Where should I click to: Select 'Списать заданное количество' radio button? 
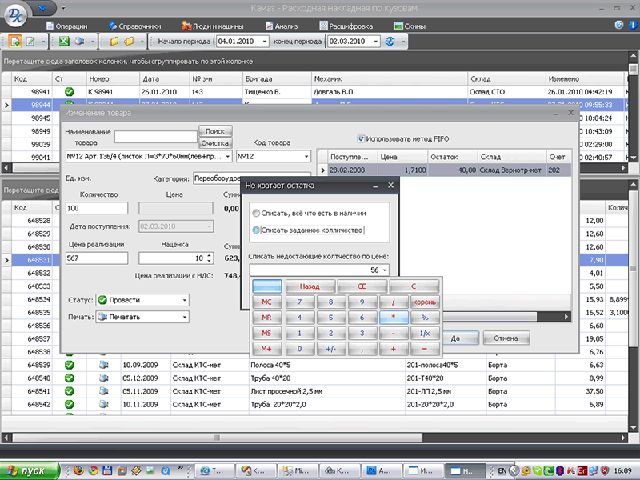[256, 230]
